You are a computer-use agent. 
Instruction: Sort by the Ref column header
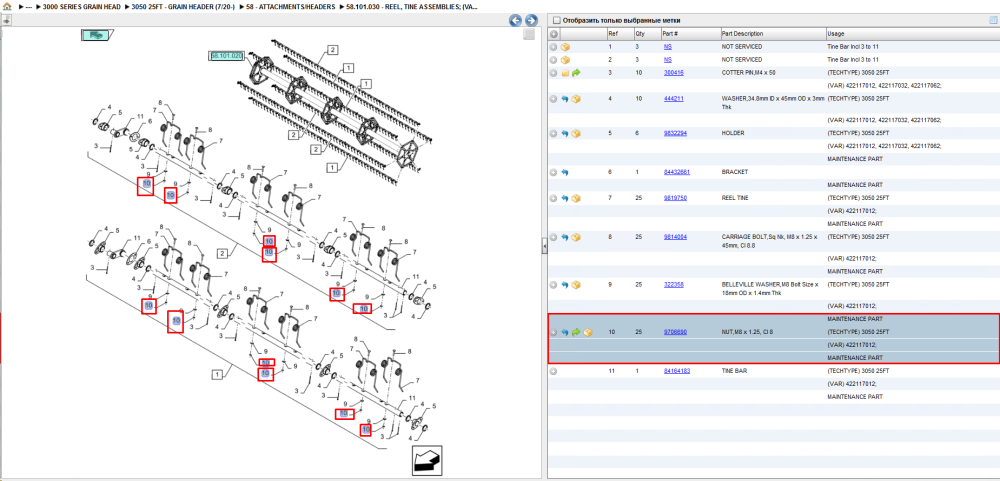(x=619, y=34)
